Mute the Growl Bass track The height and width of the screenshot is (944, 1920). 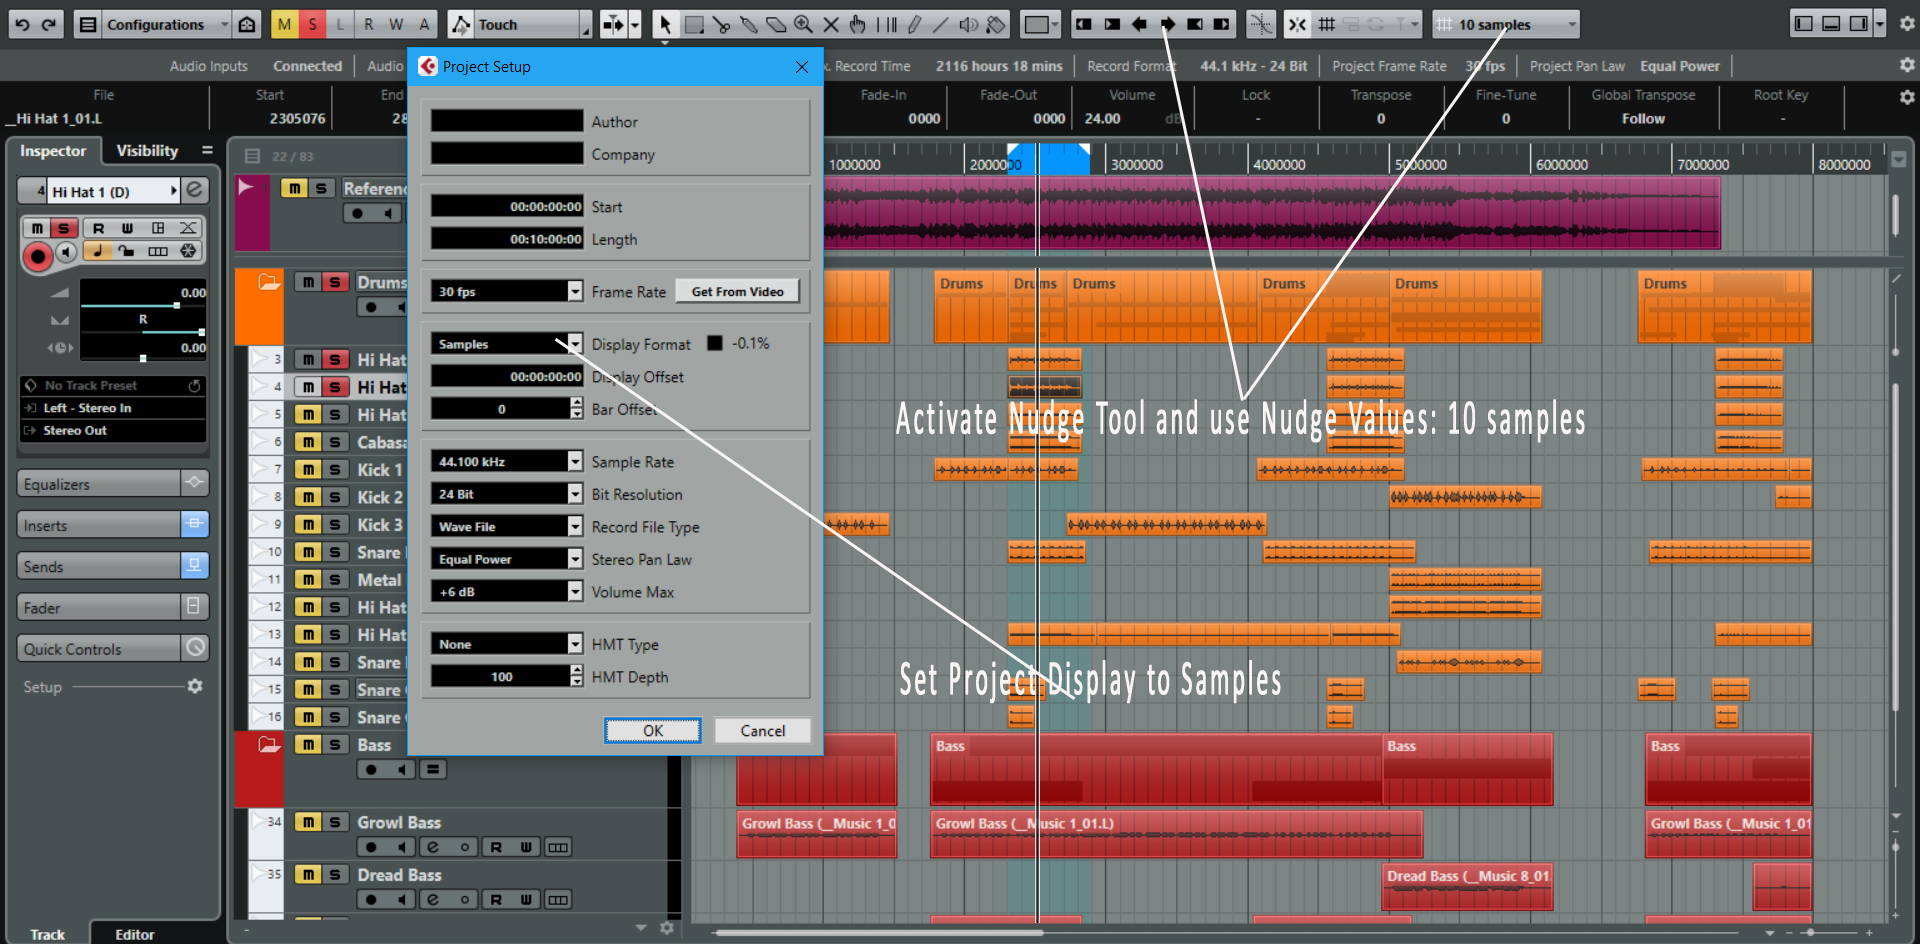coord(308,822)
